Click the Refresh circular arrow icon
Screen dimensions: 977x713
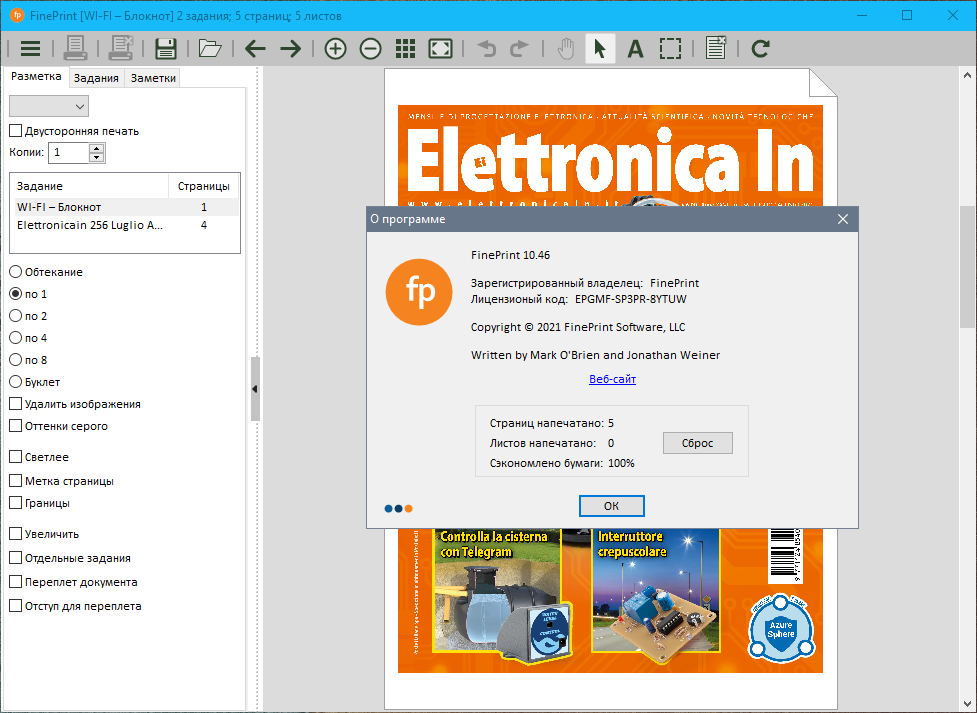[760, 48]
